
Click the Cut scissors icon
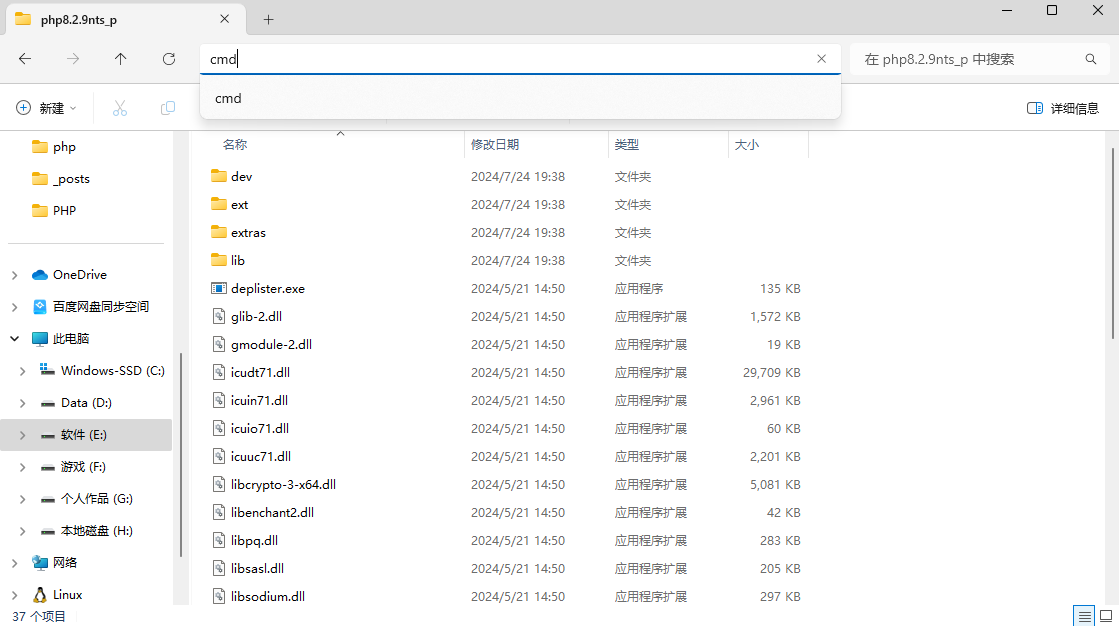click(120, 108)
